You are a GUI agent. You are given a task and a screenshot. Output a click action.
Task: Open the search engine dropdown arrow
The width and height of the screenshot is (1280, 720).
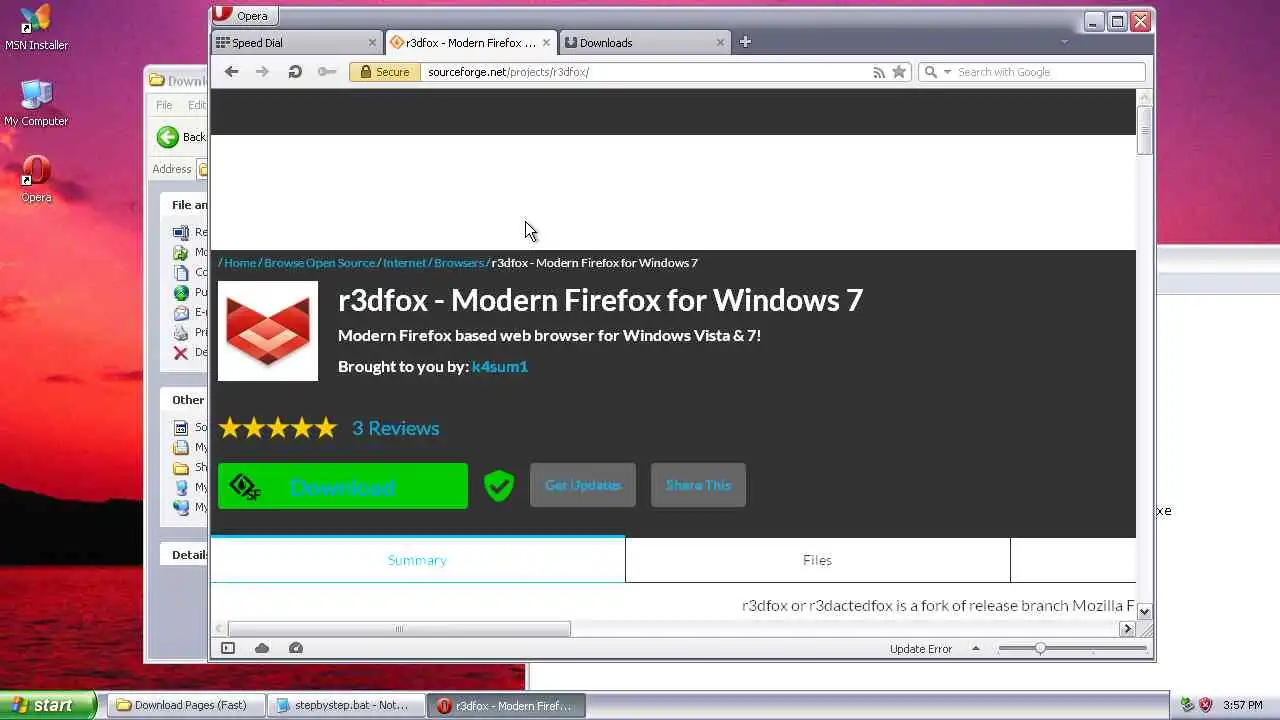tap(947, 72)
